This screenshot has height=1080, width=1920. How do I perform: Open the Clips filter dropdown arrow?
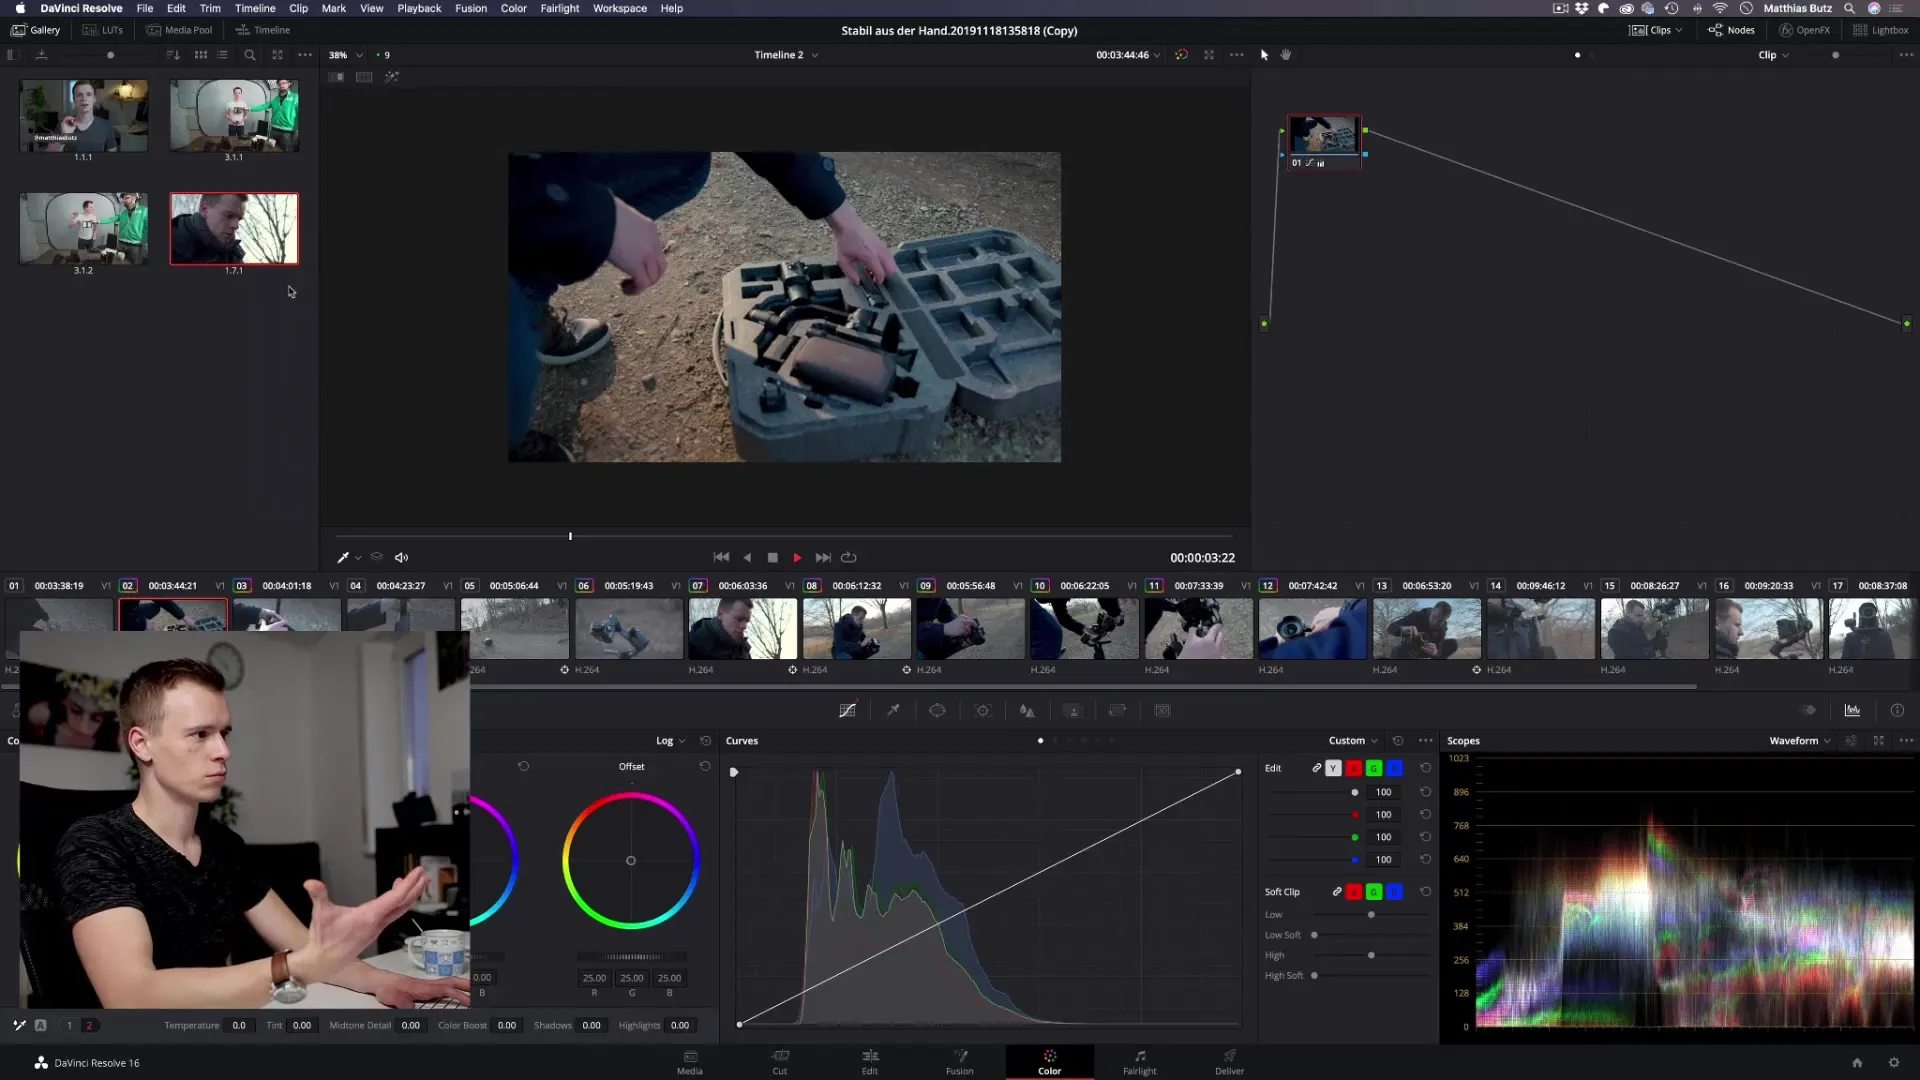click(1679, 30)
